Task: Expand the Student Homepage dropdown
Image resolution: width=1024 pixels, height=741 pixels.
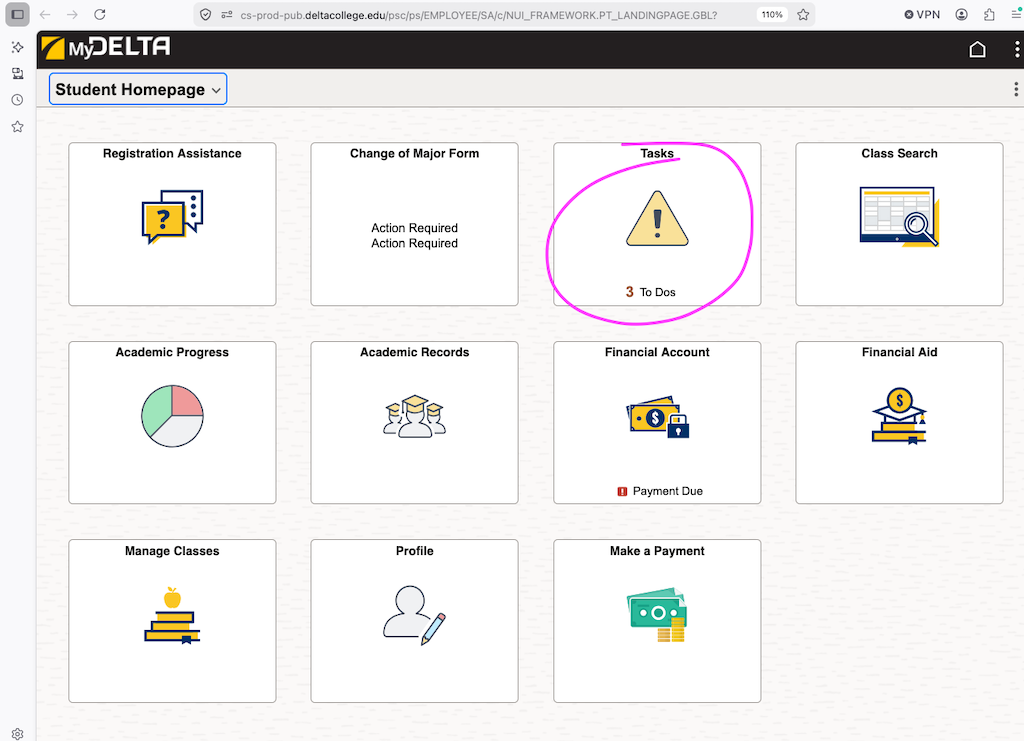Action: click(138, 89)
